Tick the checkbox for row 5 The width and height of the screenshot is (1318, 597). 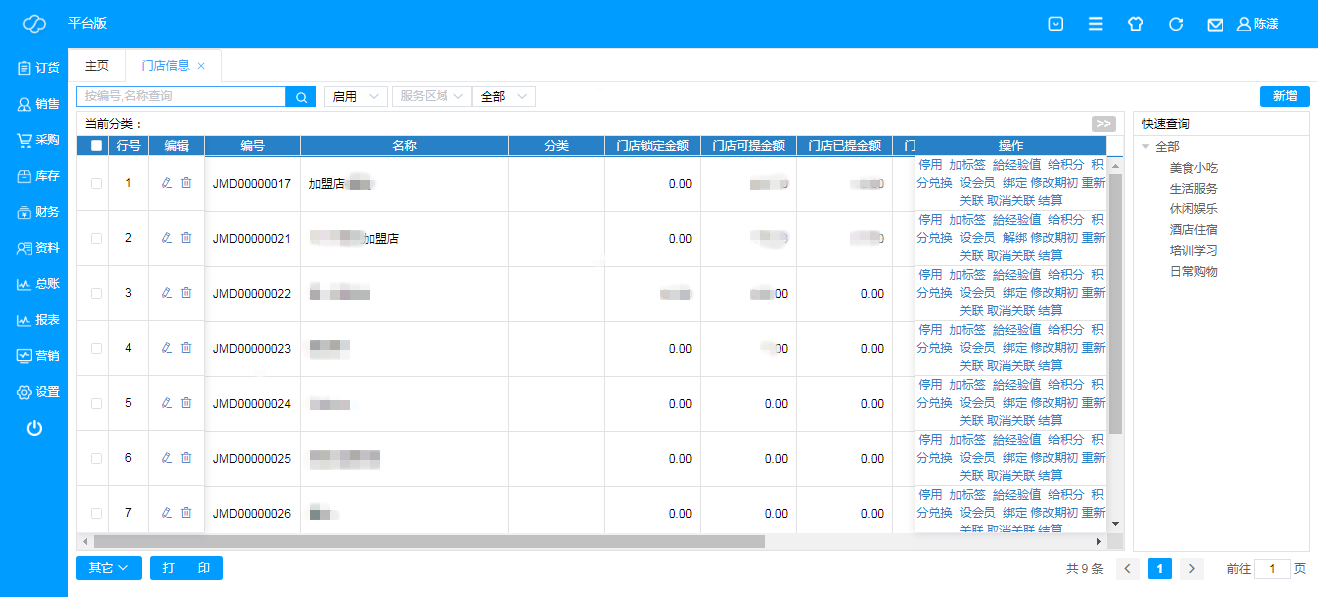(x=96, y=404)
